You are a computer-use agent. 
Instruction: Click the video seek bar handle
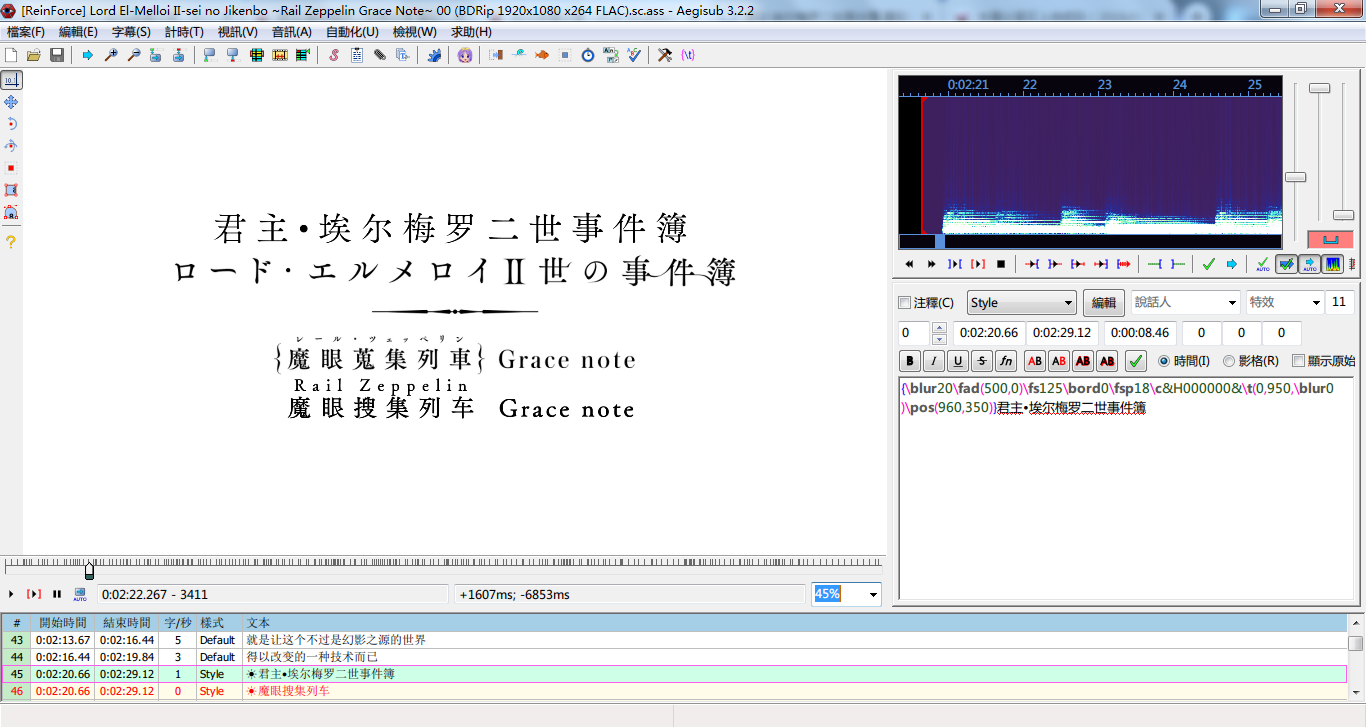(x=90, y=571)
